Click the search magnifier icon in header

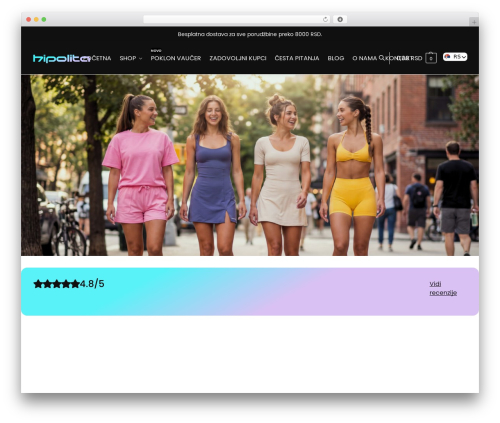click(382, 58)
